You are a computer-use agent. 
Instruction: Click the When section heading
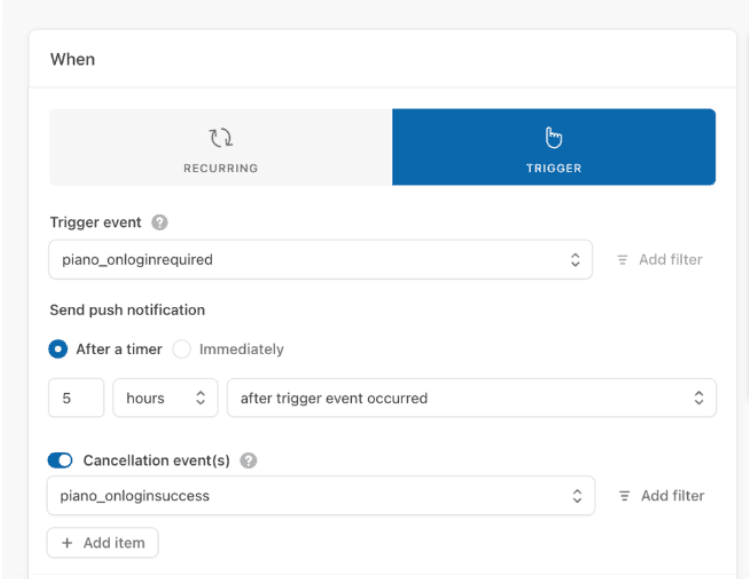tap(73, 59)
